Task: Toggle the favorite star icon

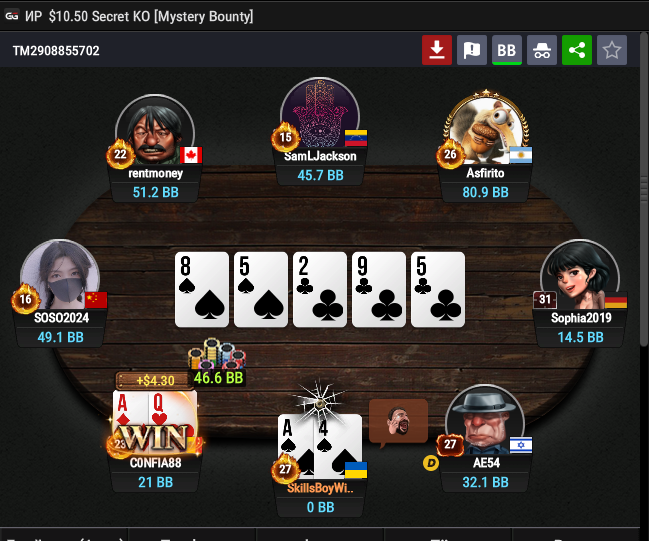Action: 612,50
